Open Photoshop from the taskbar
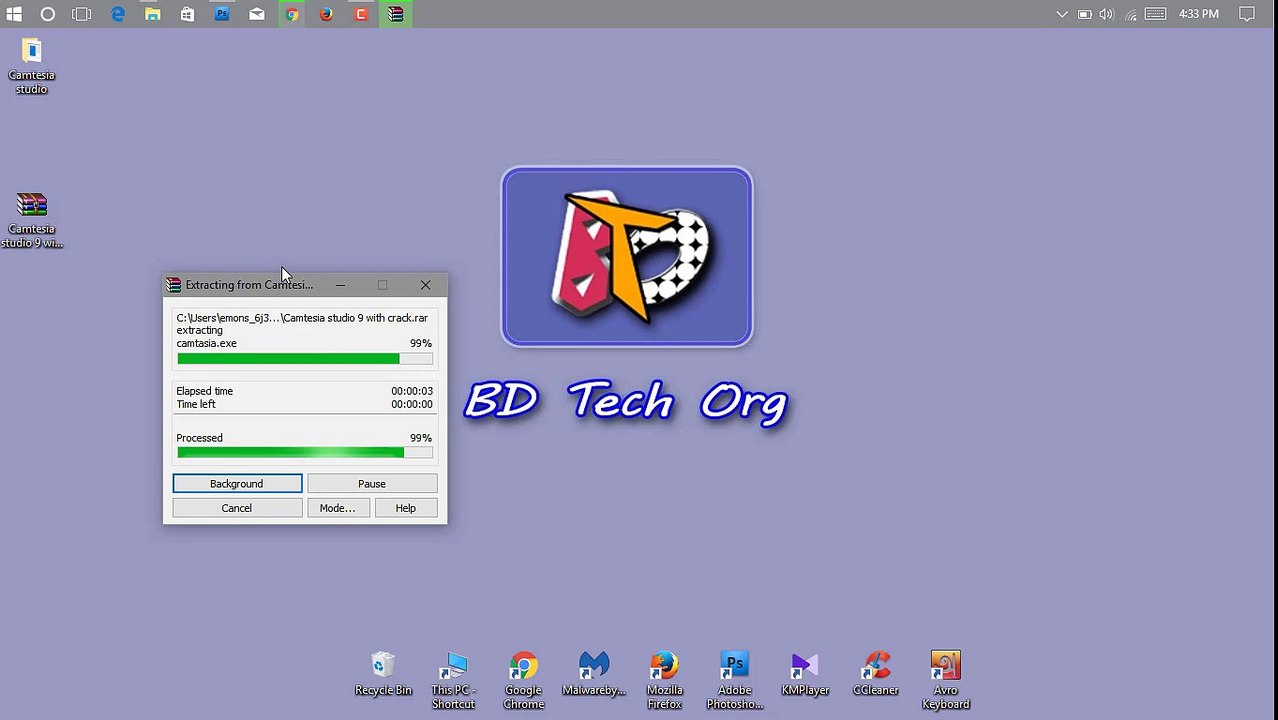The image size is (1278, 720). coord(222,14)
